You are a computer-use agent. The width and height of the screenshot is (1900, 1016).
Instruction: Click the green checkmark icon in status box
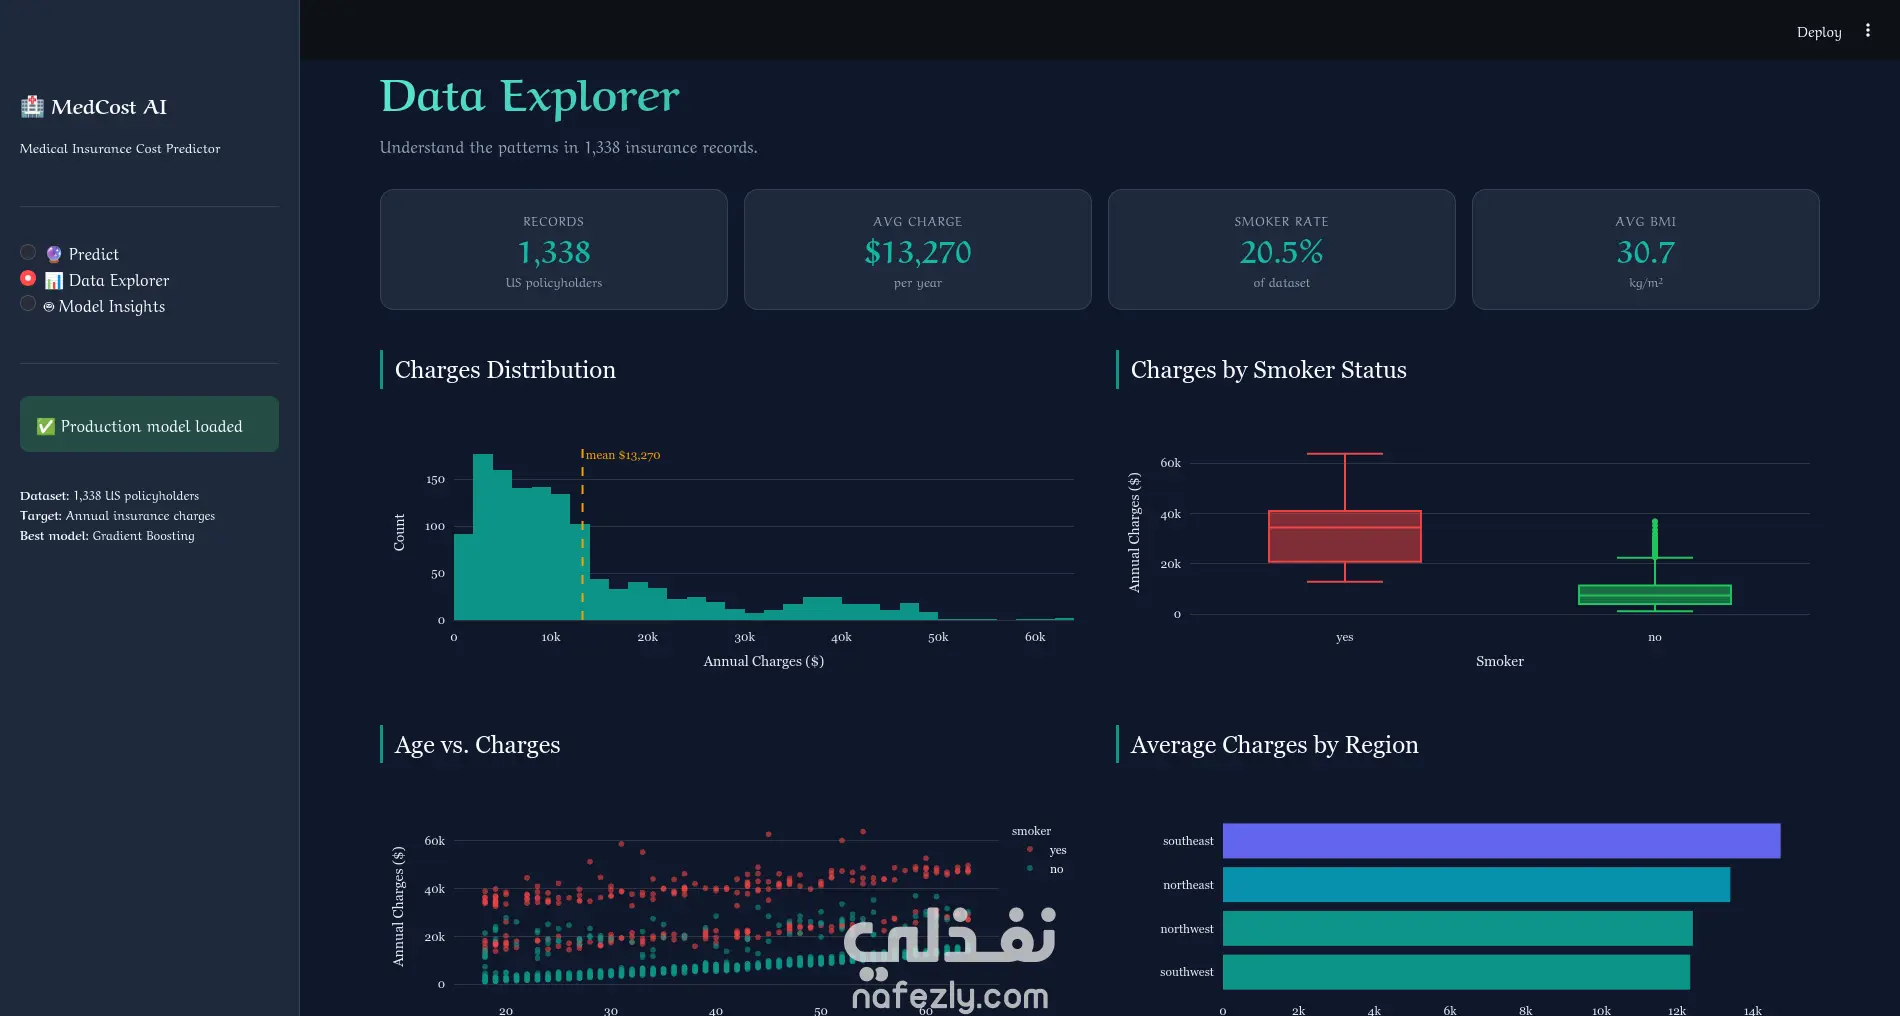tap(46, 426)
